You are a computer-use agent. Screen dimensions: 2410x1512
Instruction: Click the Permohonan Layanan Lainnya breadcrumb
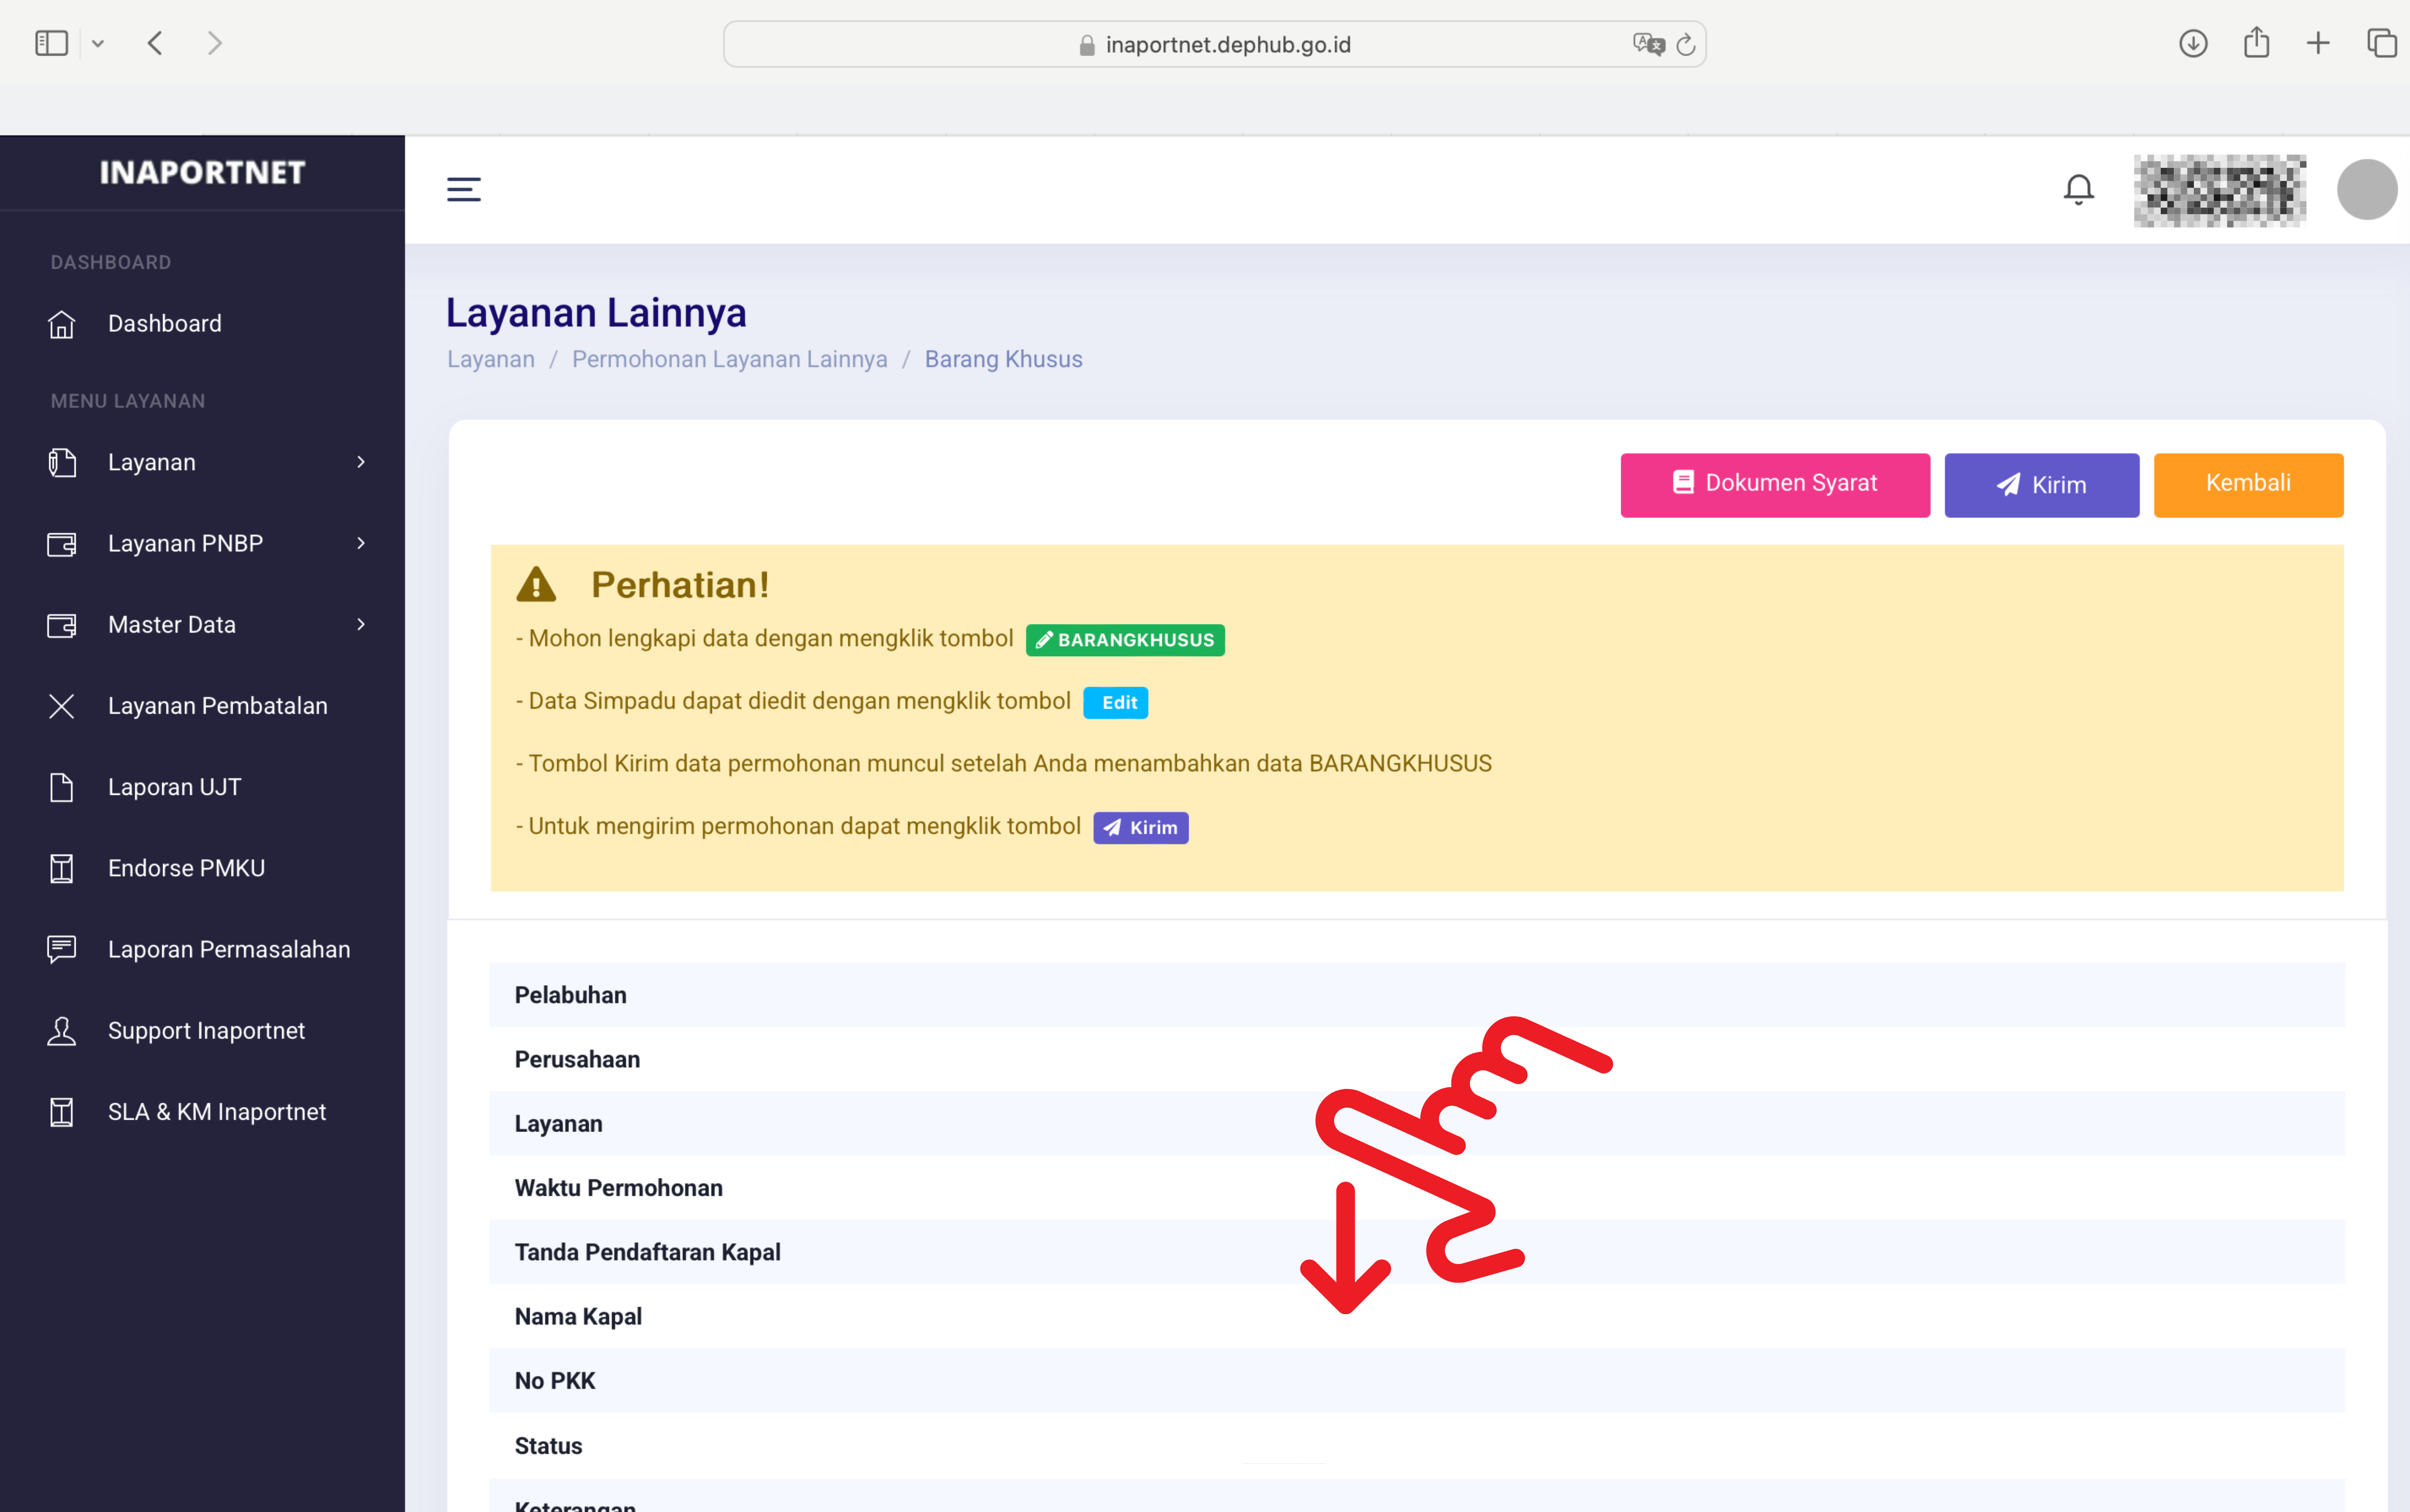(x=729, y=359)
